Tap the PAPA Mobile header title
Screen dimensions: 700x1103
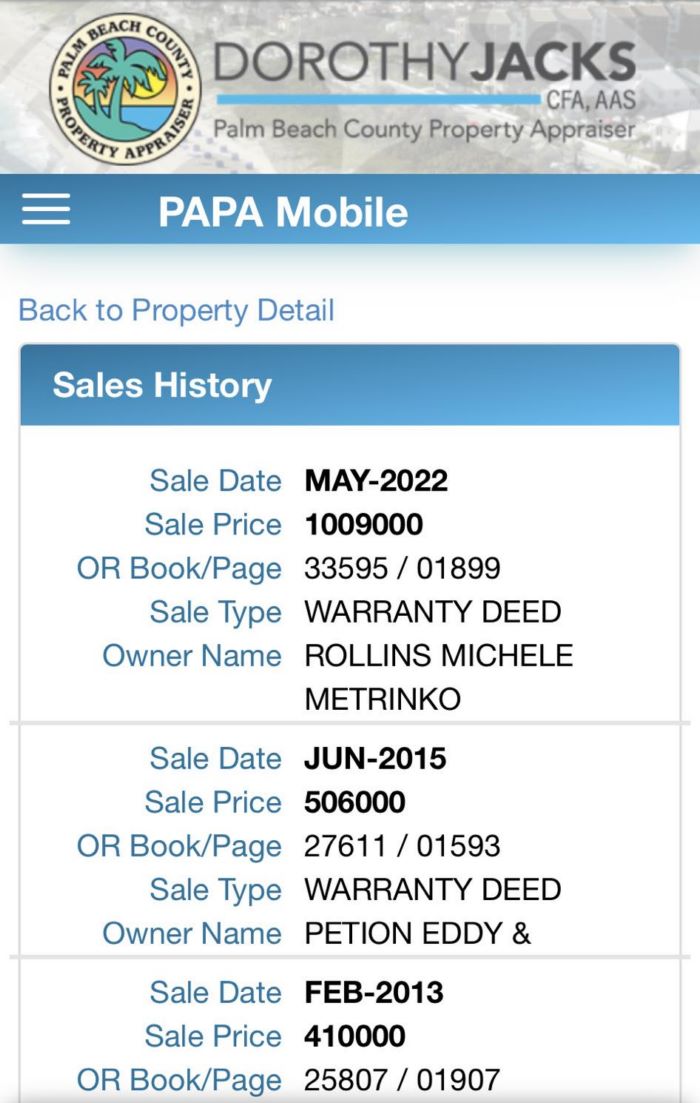[x=283, y=212]
